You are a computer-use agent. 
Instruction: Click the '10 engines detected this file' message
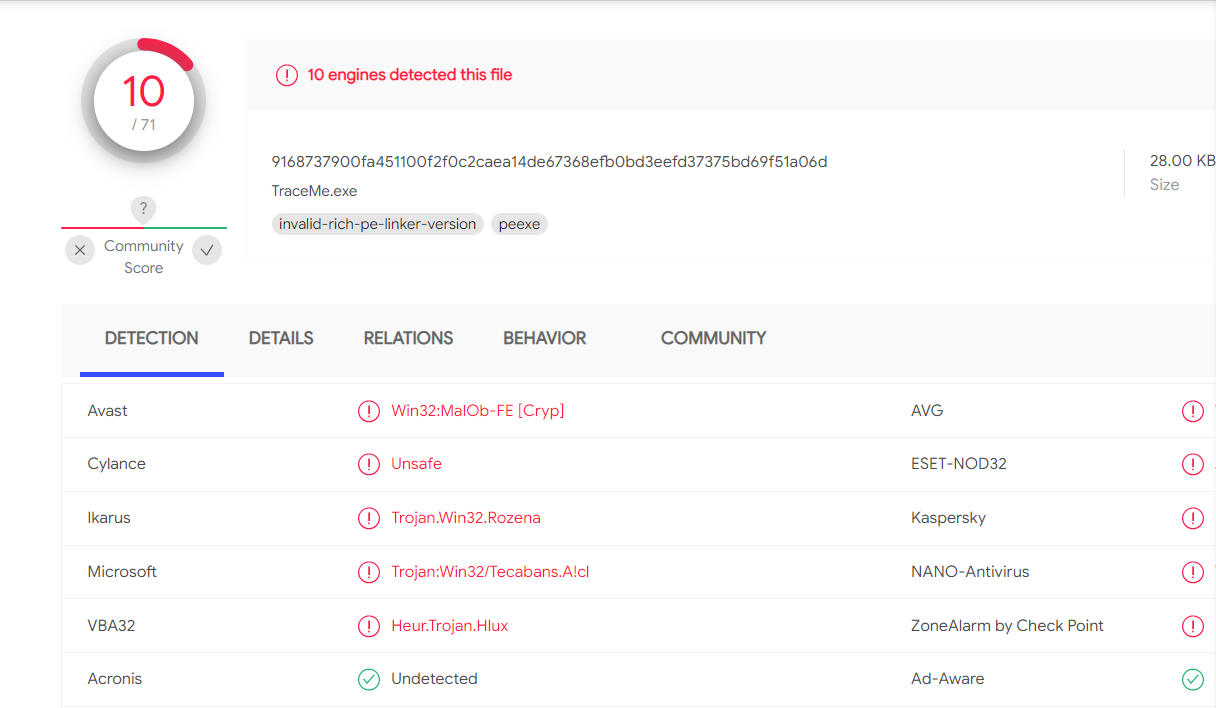pos(410,75)
